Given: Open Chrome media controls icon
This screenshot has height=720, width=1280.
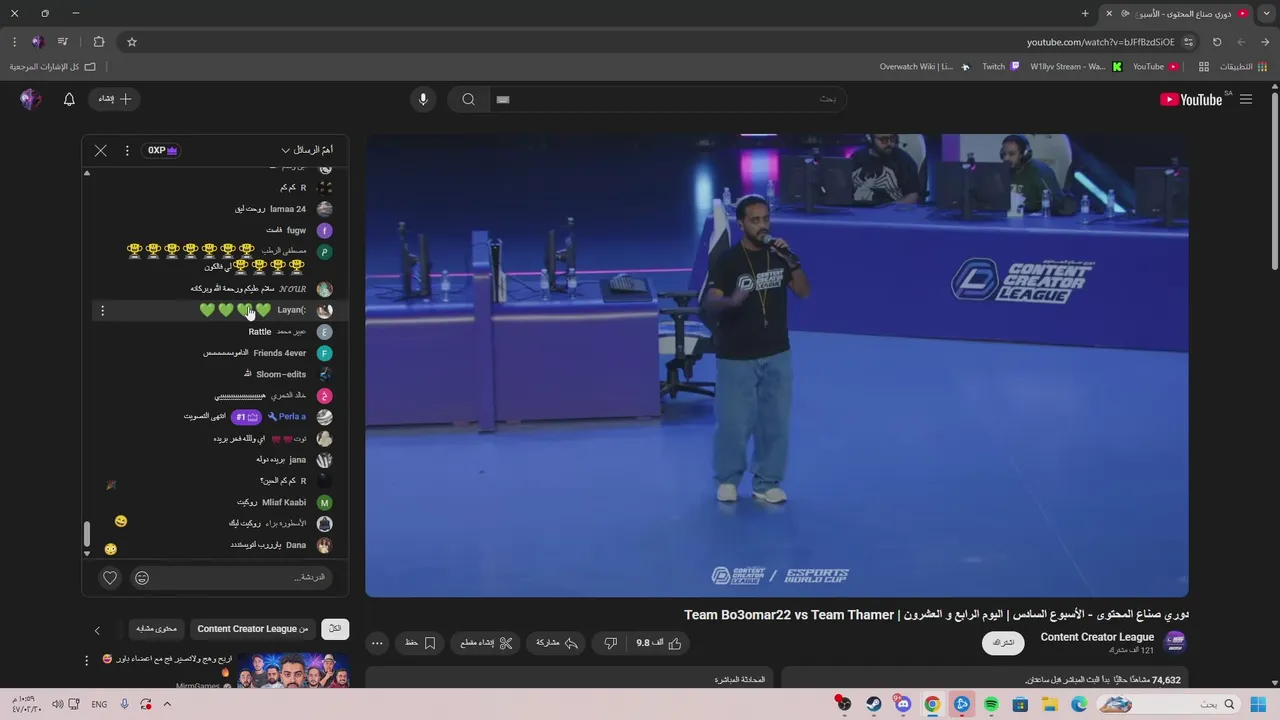Looking at the screenshot, I should [x=63, y=42].
